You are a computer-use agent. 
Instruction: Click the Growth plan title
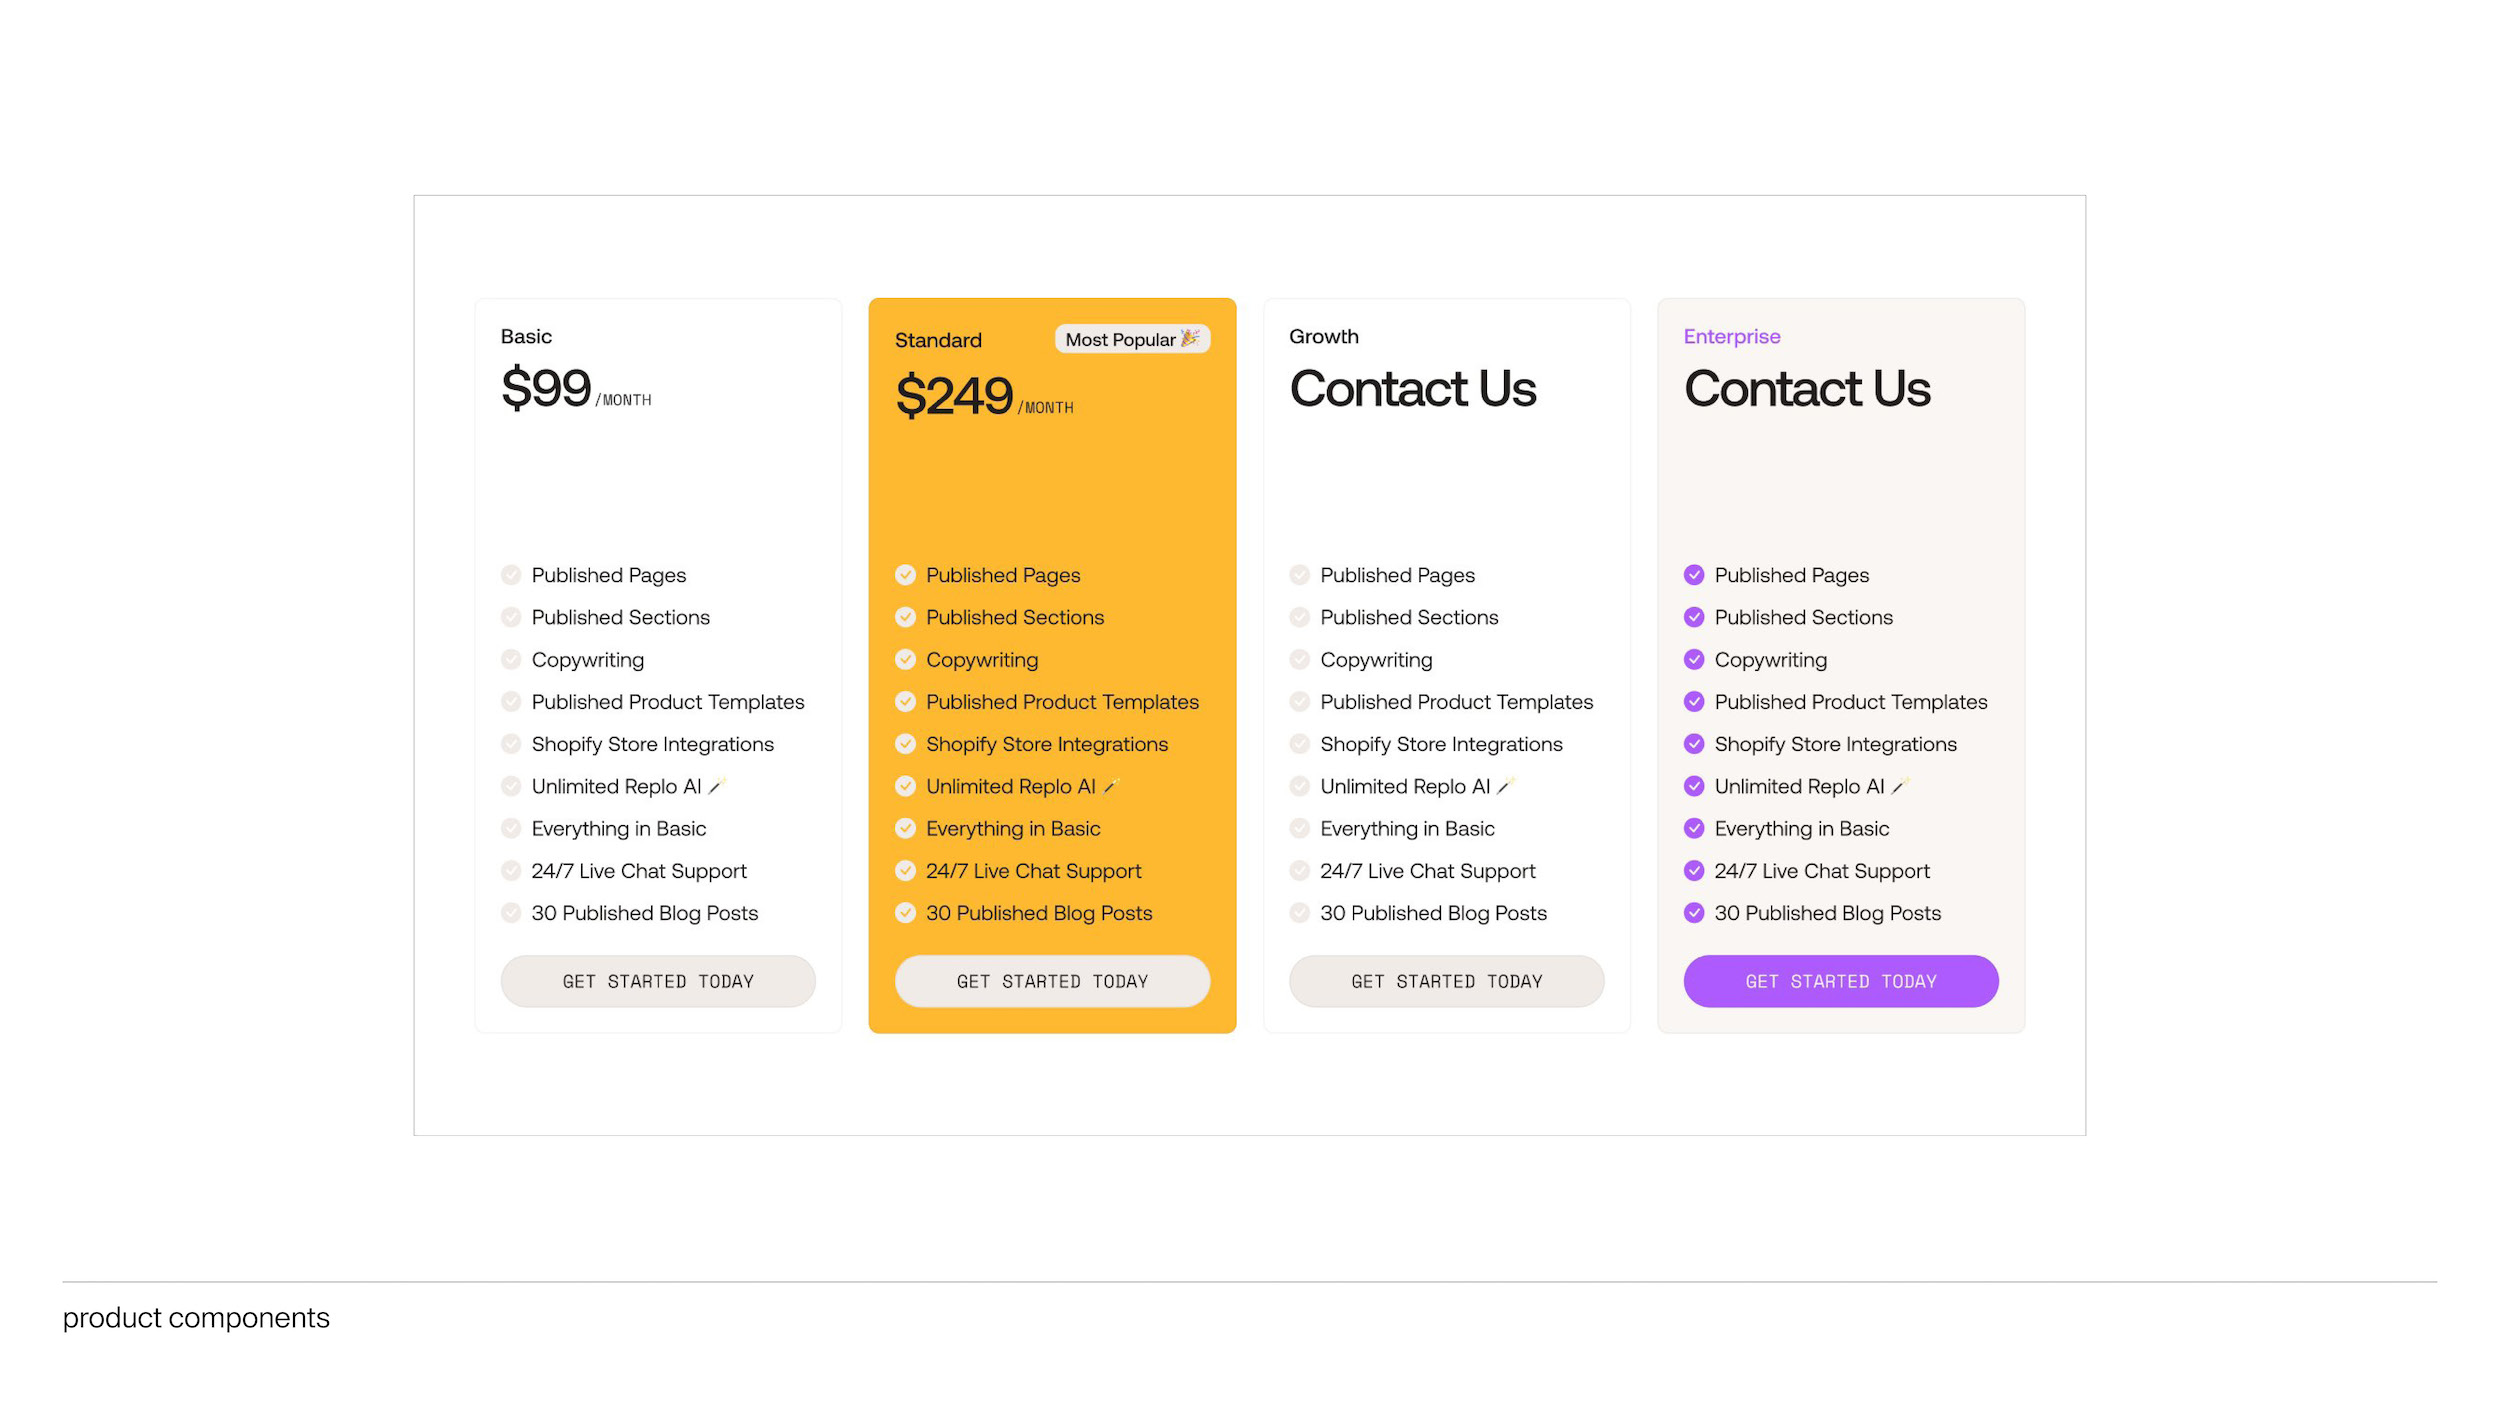click(x=1323, y=336)
